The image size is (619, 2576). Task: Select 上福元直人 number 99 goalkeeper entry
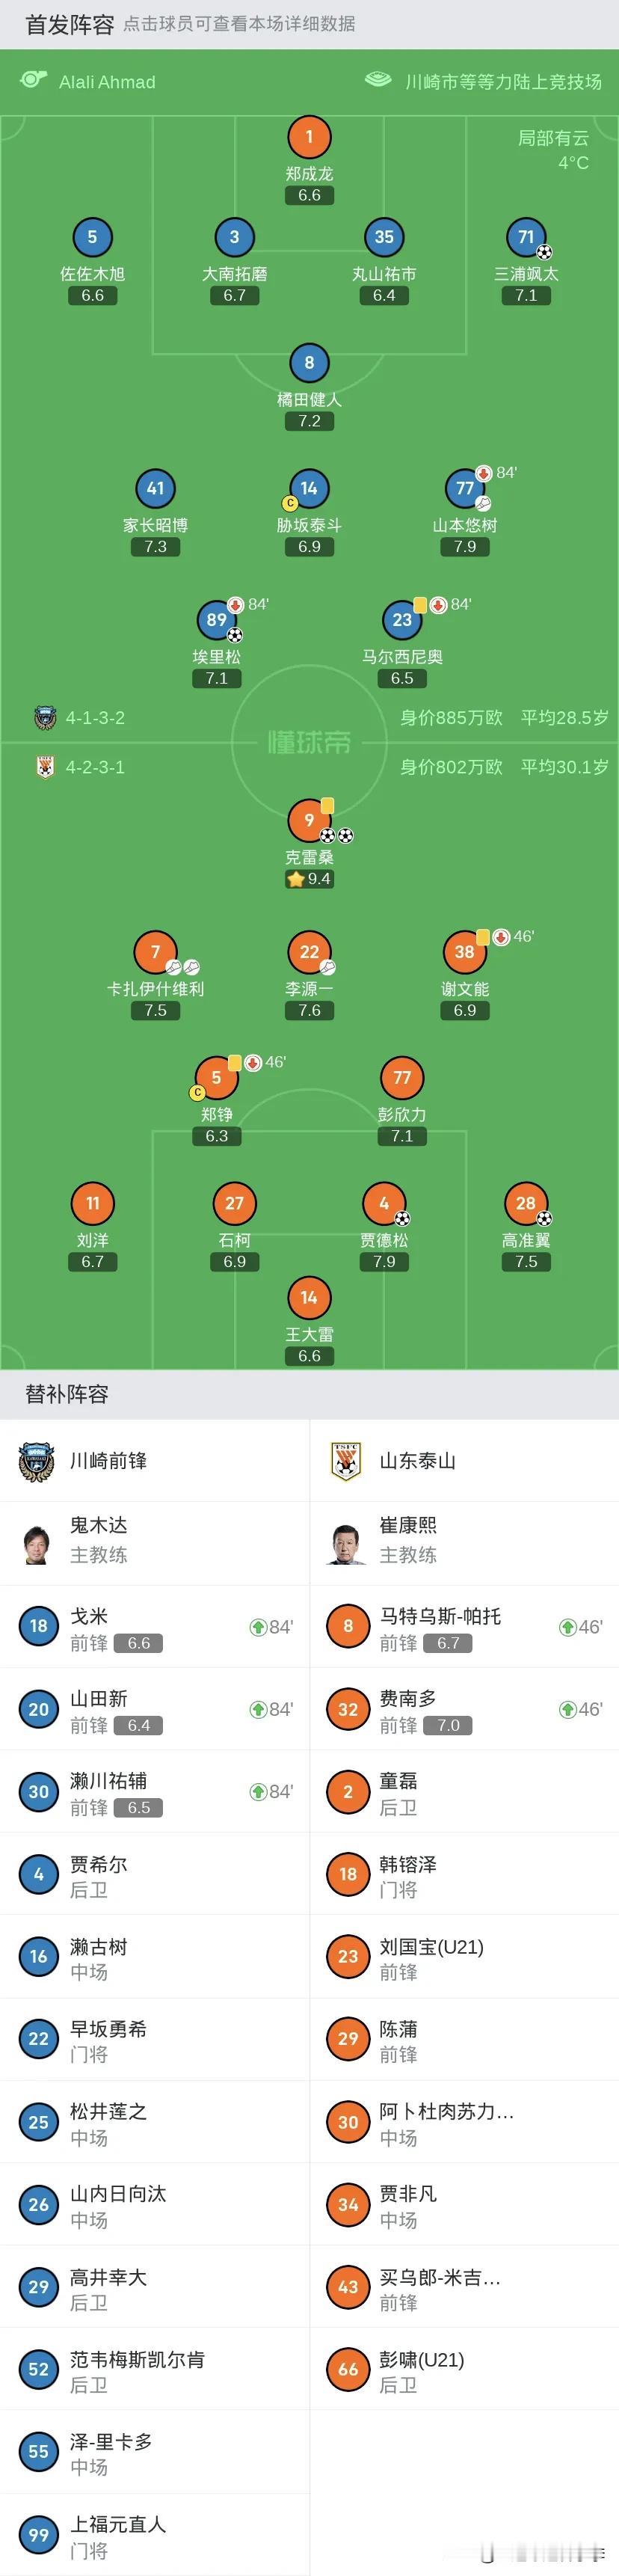[x=155, y=2534]
